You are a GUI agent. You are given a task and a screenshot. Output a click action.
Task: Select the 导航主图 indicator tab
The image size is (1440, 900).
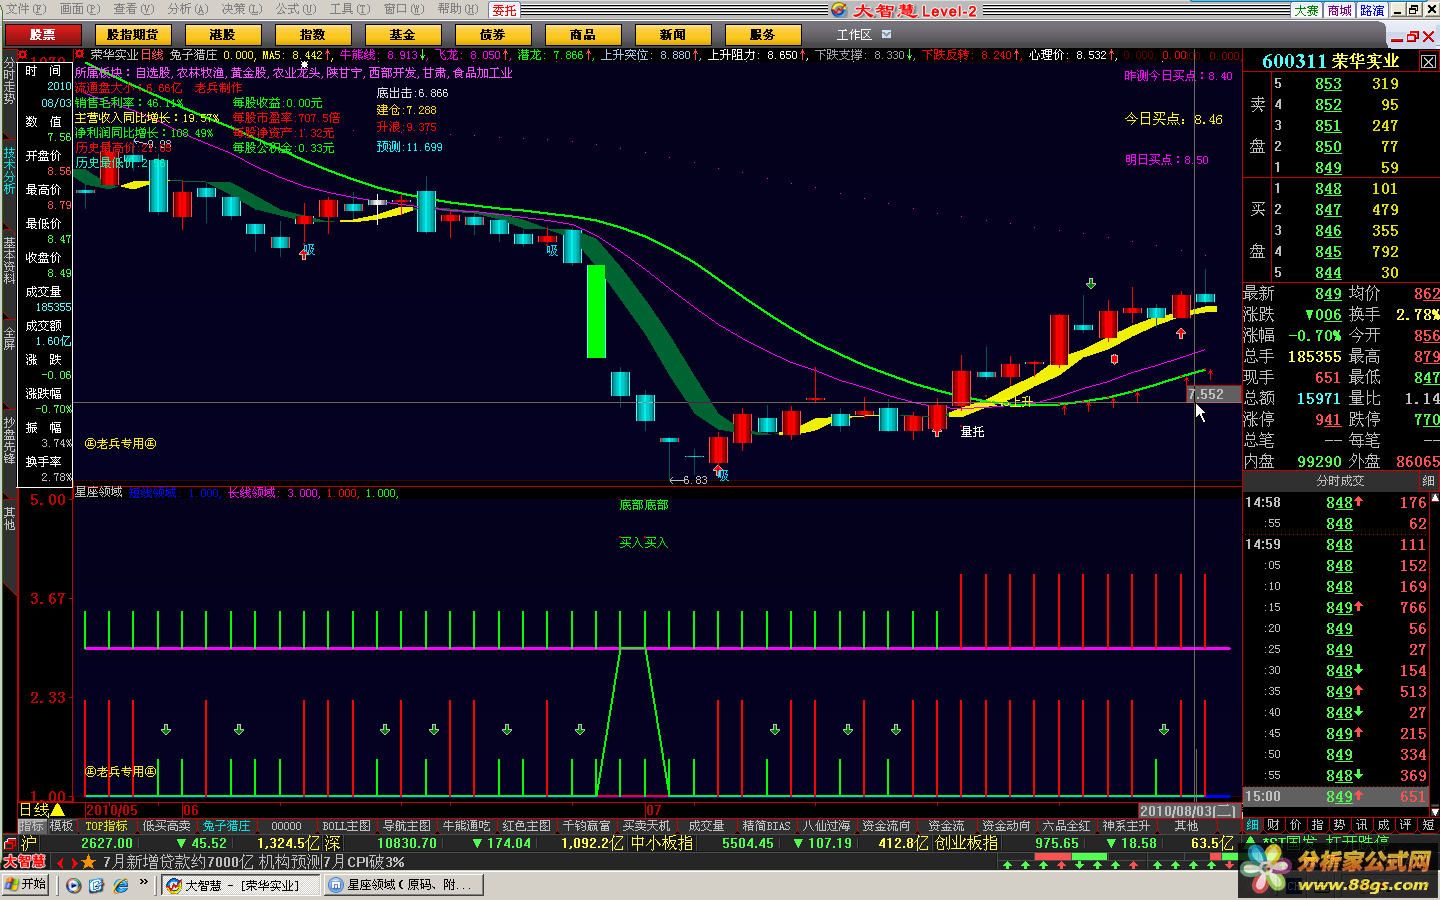(406, 826)
